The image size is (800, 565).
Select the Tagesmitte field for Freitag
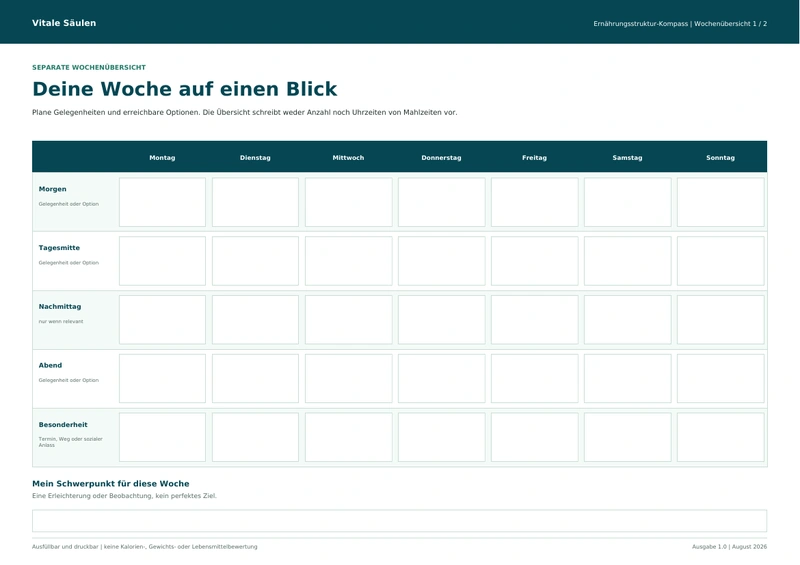click(x=535, y=261)
